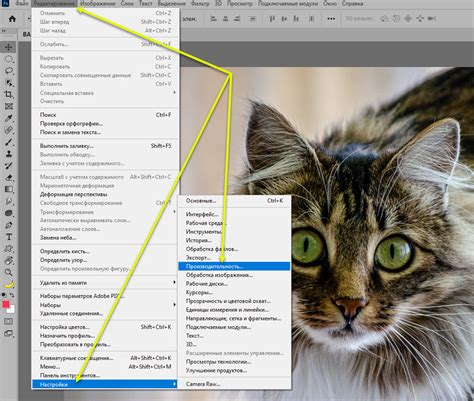Image resolution: width=474 pixels, height=401 pixels.
Task: Pick the Eyedropper tool
Action: click(x=9, y=118)
